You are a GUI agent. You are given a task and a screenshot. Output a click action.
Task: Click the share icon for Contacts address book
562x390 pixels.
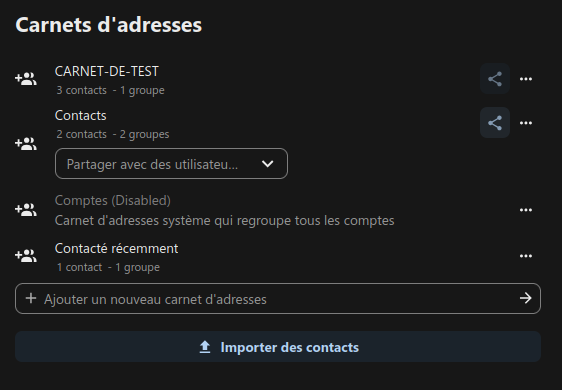(x=495, y=123)
